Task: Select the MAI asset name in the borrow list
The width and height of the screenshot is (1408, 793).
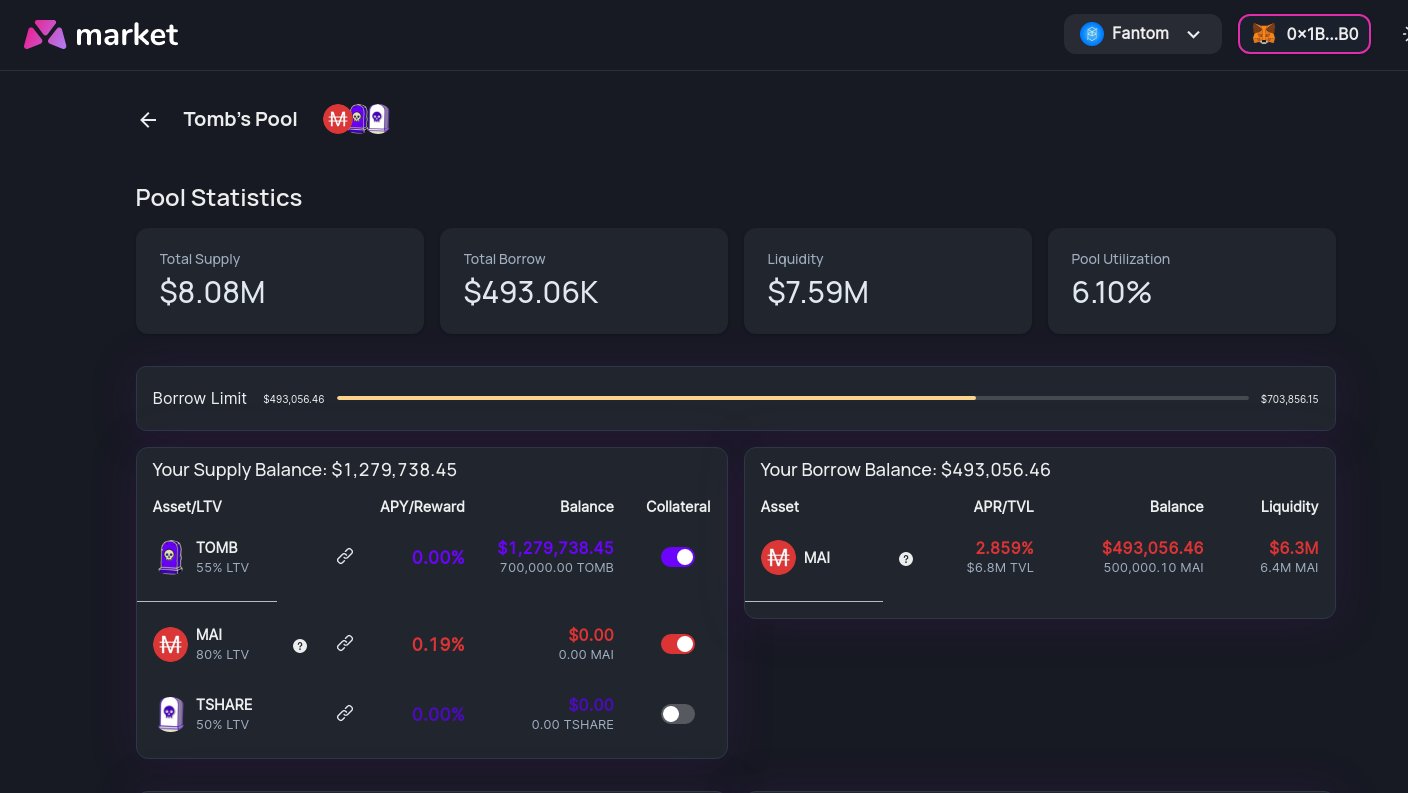Action: coord(817,558)
